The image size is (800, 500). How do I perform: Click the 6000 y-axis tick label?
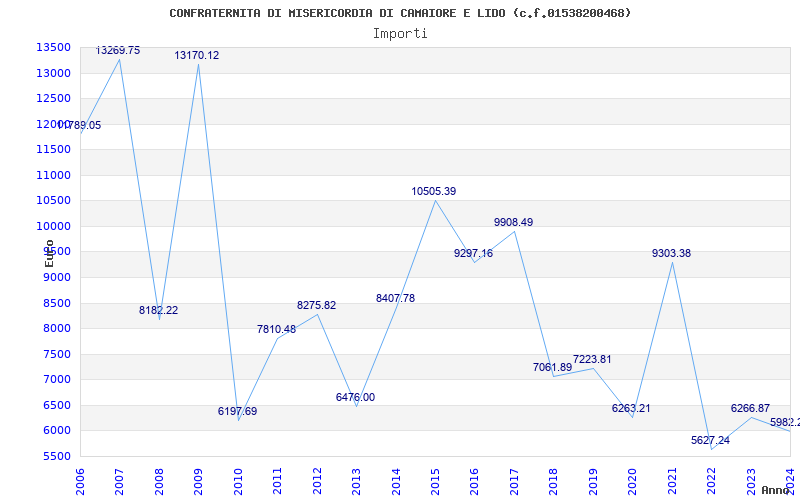click(x=56, y=431)
